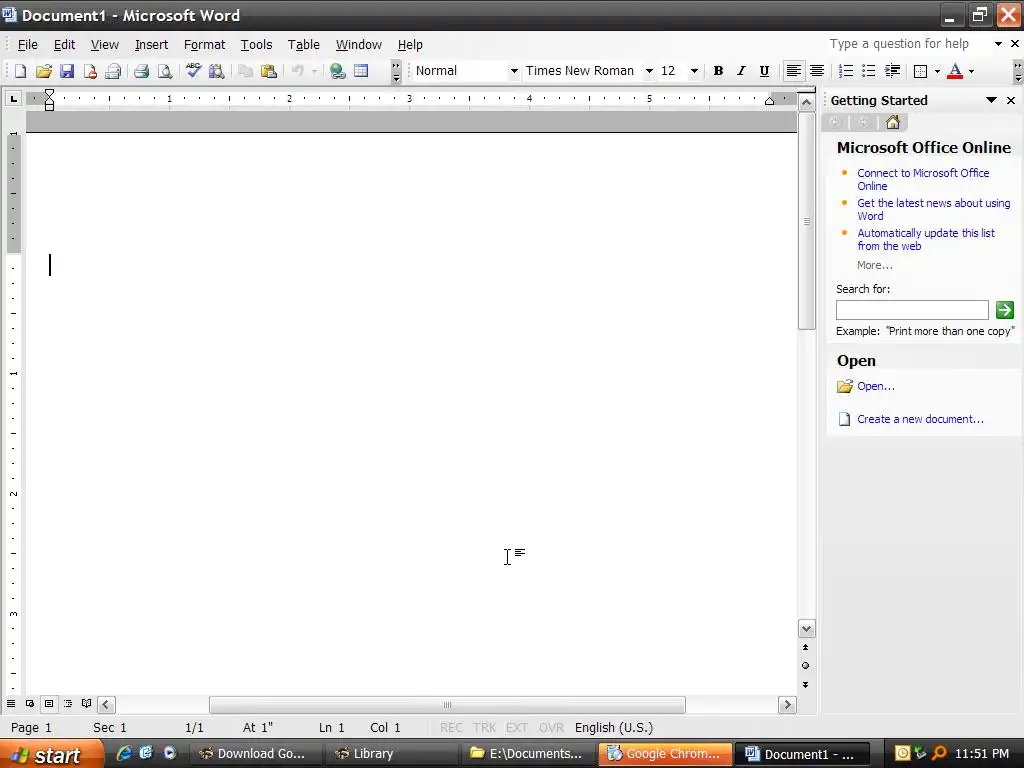Toggle Align Left paragraph alignment
This screenshot has width=1024, height=768.
(793, 71)
